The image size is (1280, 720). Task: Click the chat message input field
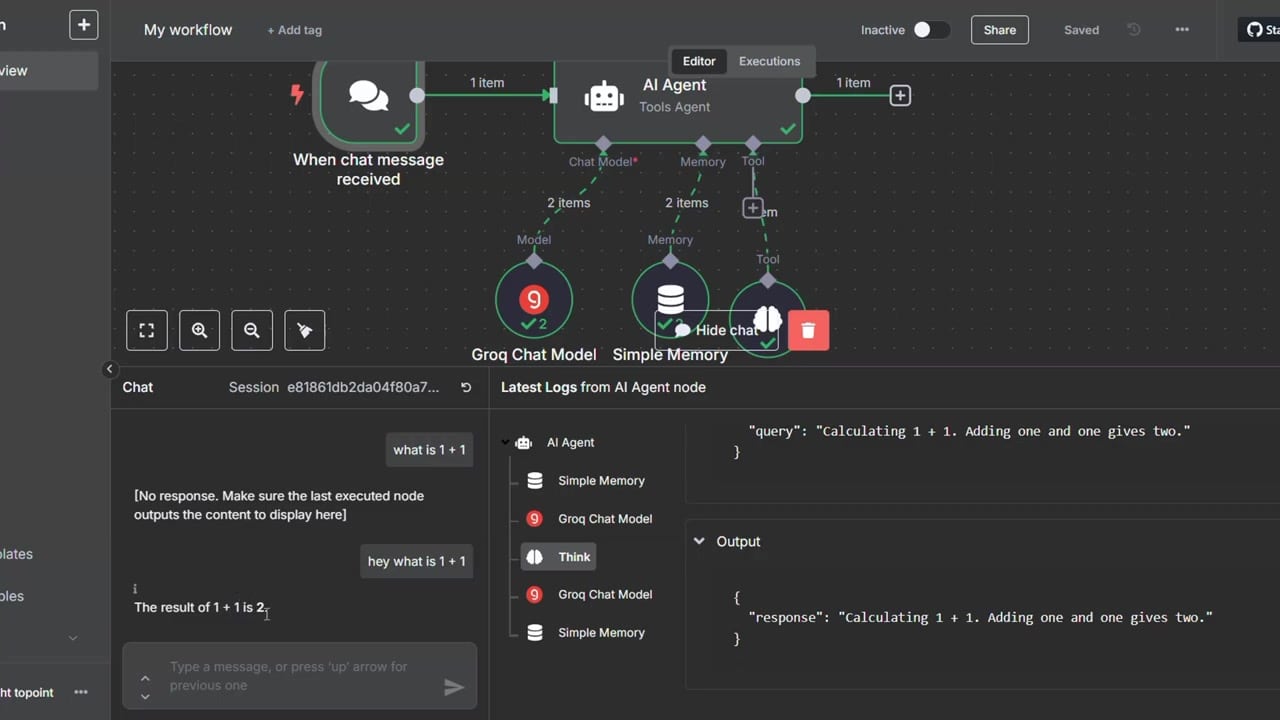(x=300, y=676)
